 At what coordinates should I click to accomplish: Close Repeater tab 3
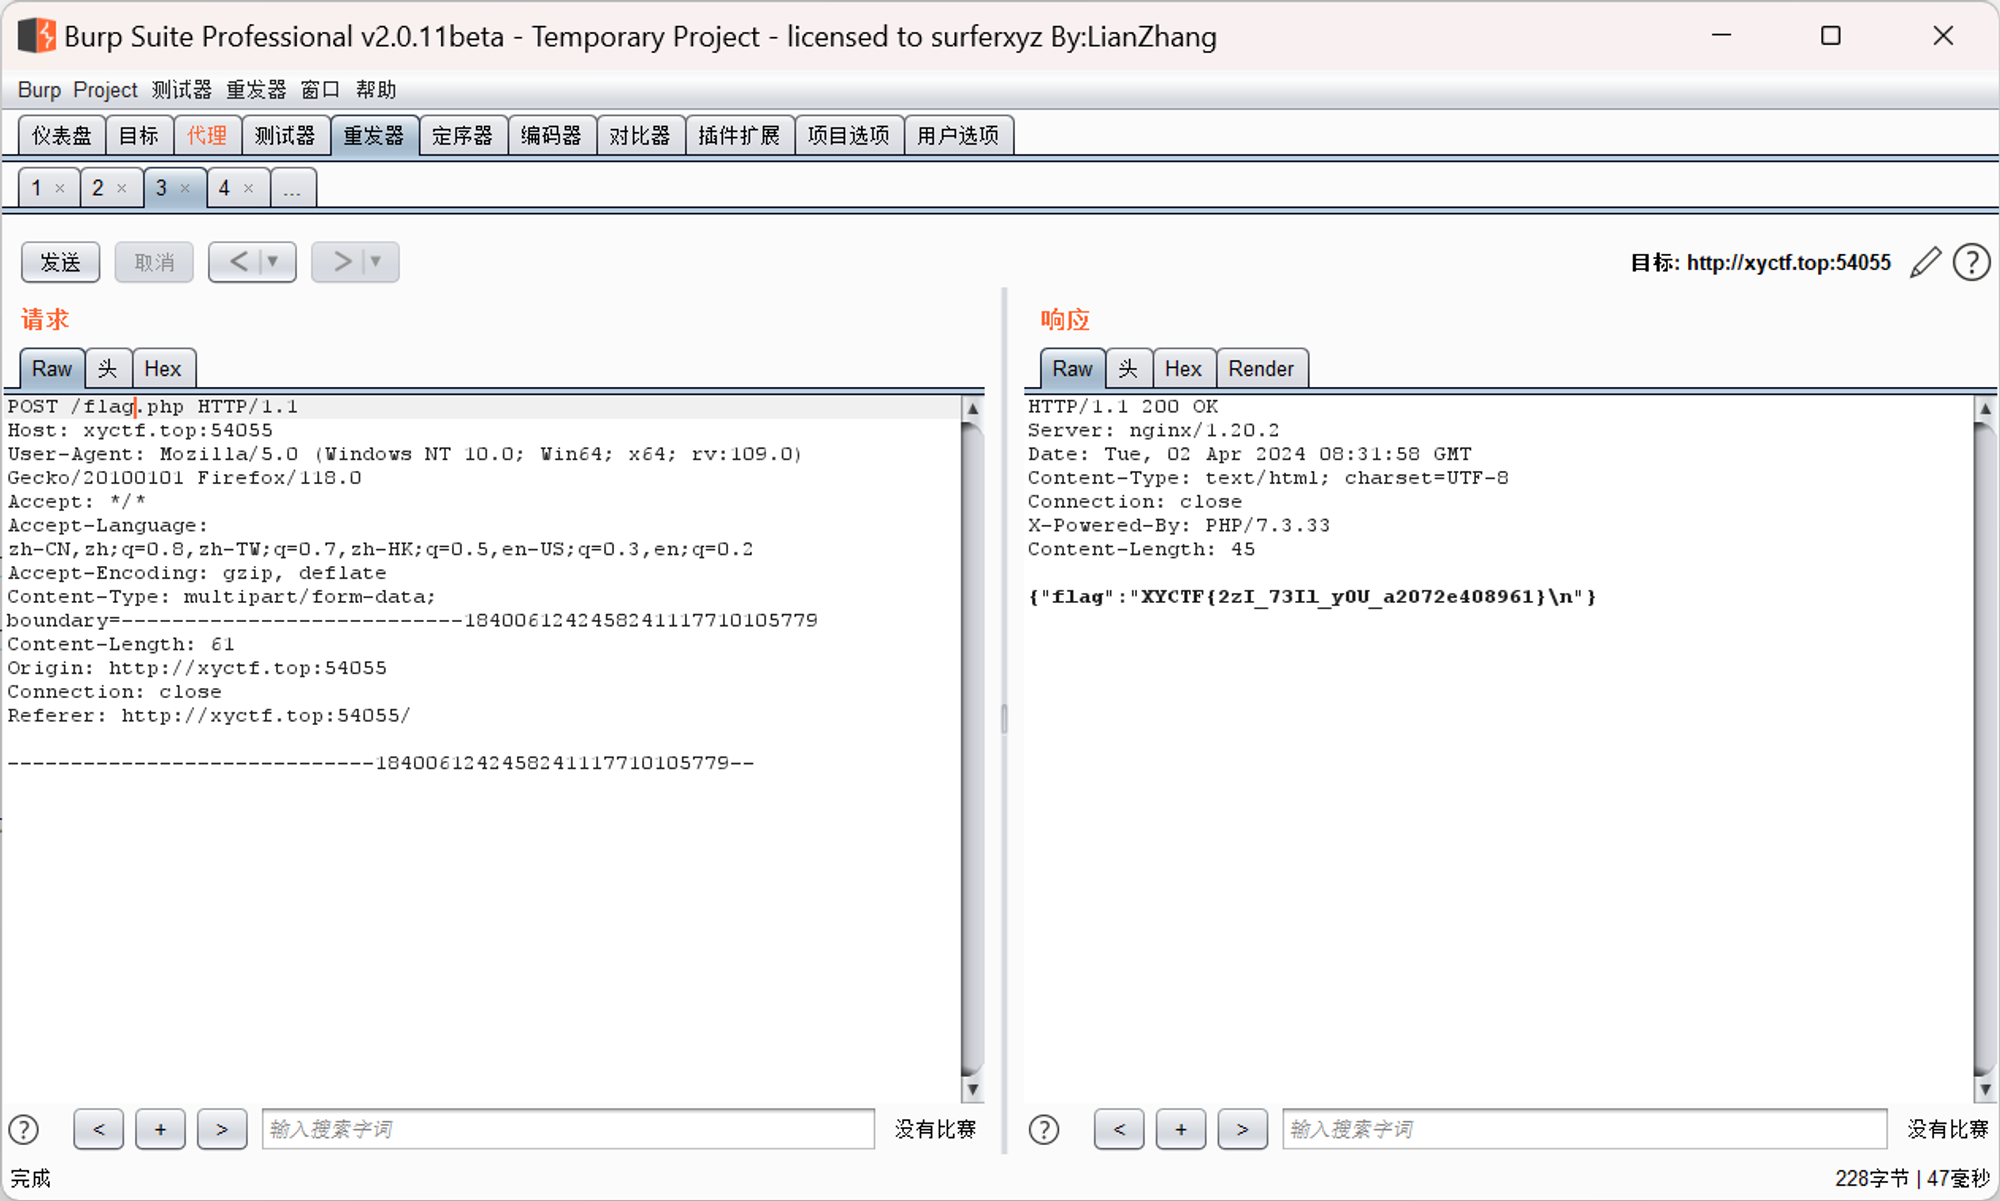click(185, 188)
